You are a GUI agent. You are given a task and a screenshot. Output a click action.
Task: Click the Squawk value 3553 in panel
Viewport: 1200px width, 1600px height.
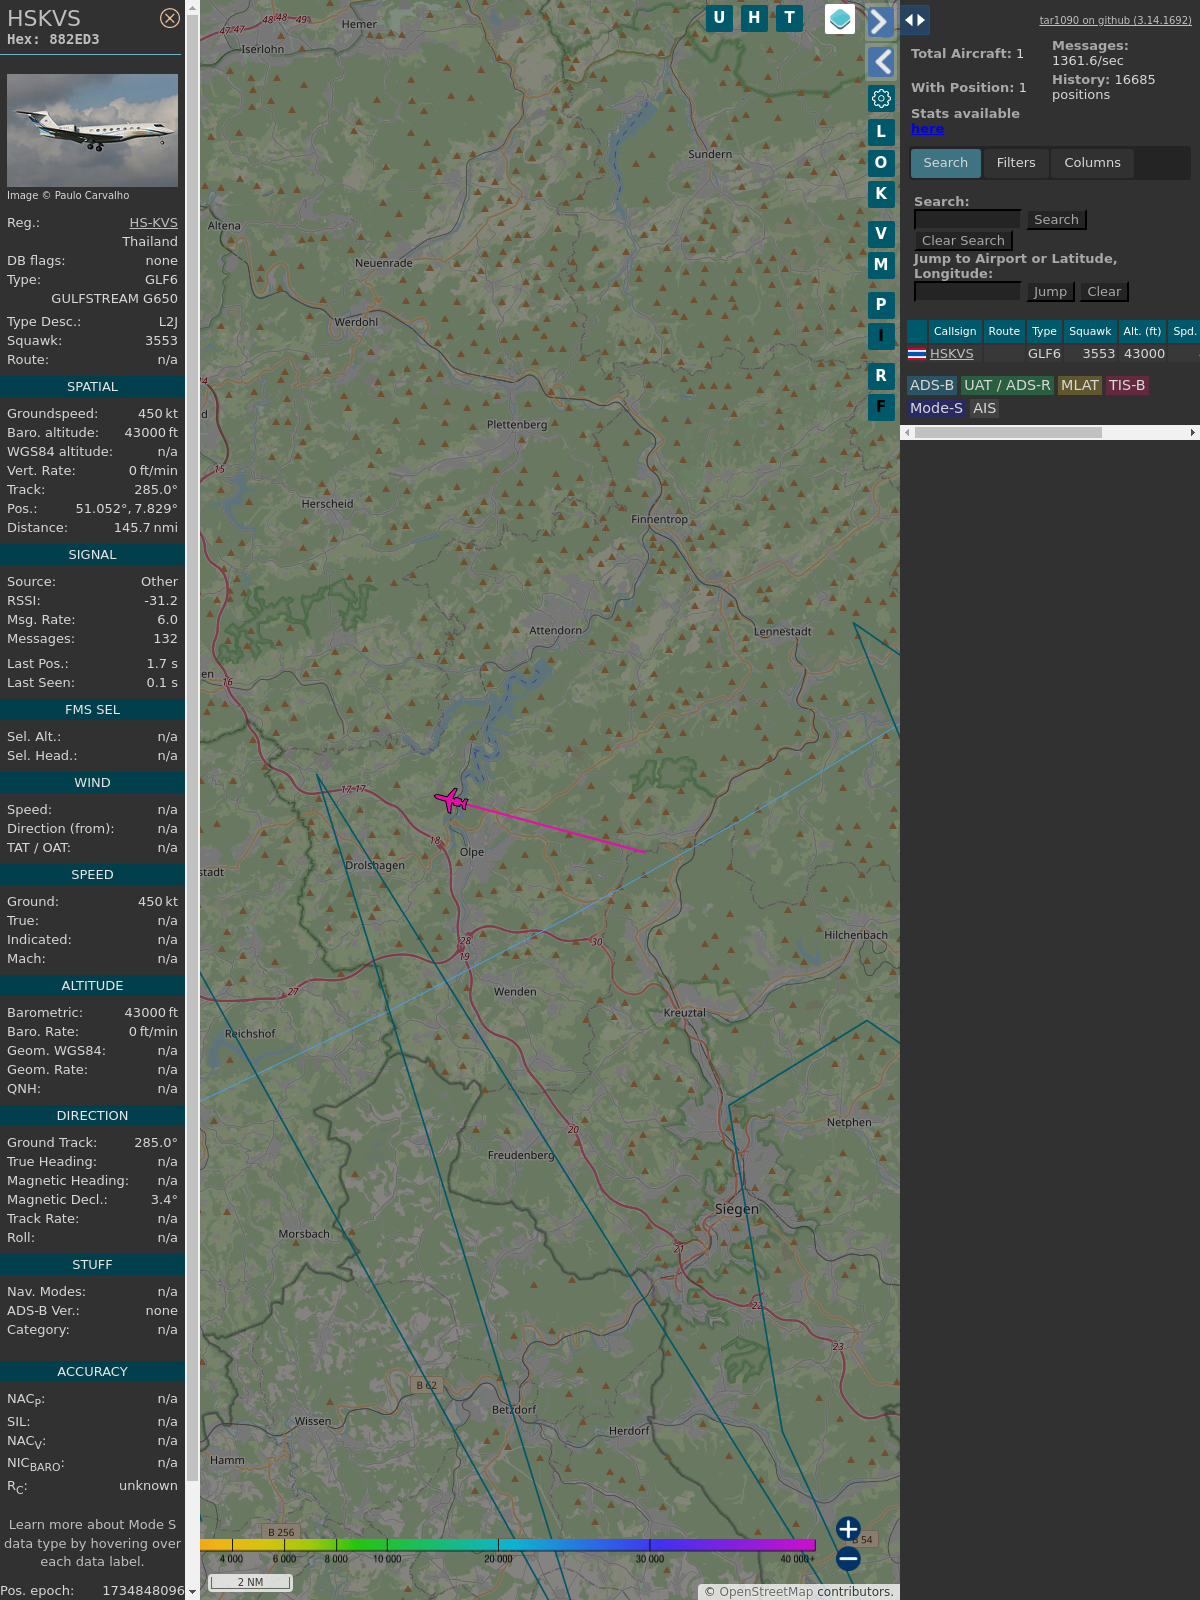coord(161,341)
